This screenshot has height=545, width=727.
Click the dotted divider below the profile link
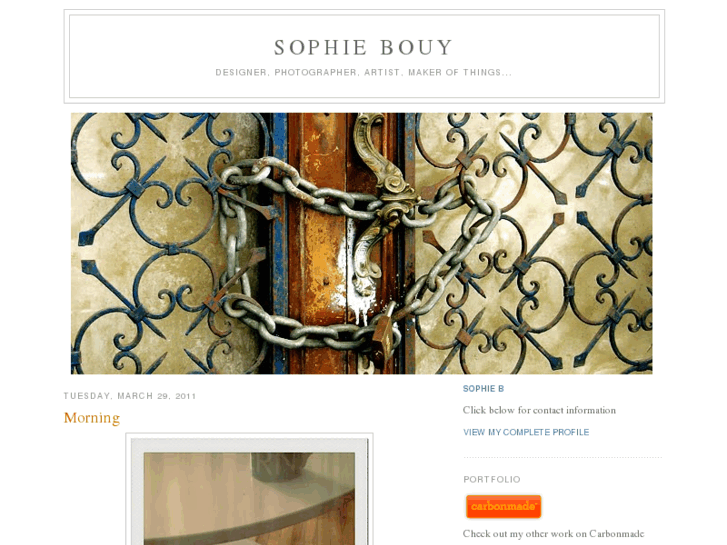(562, 457)
